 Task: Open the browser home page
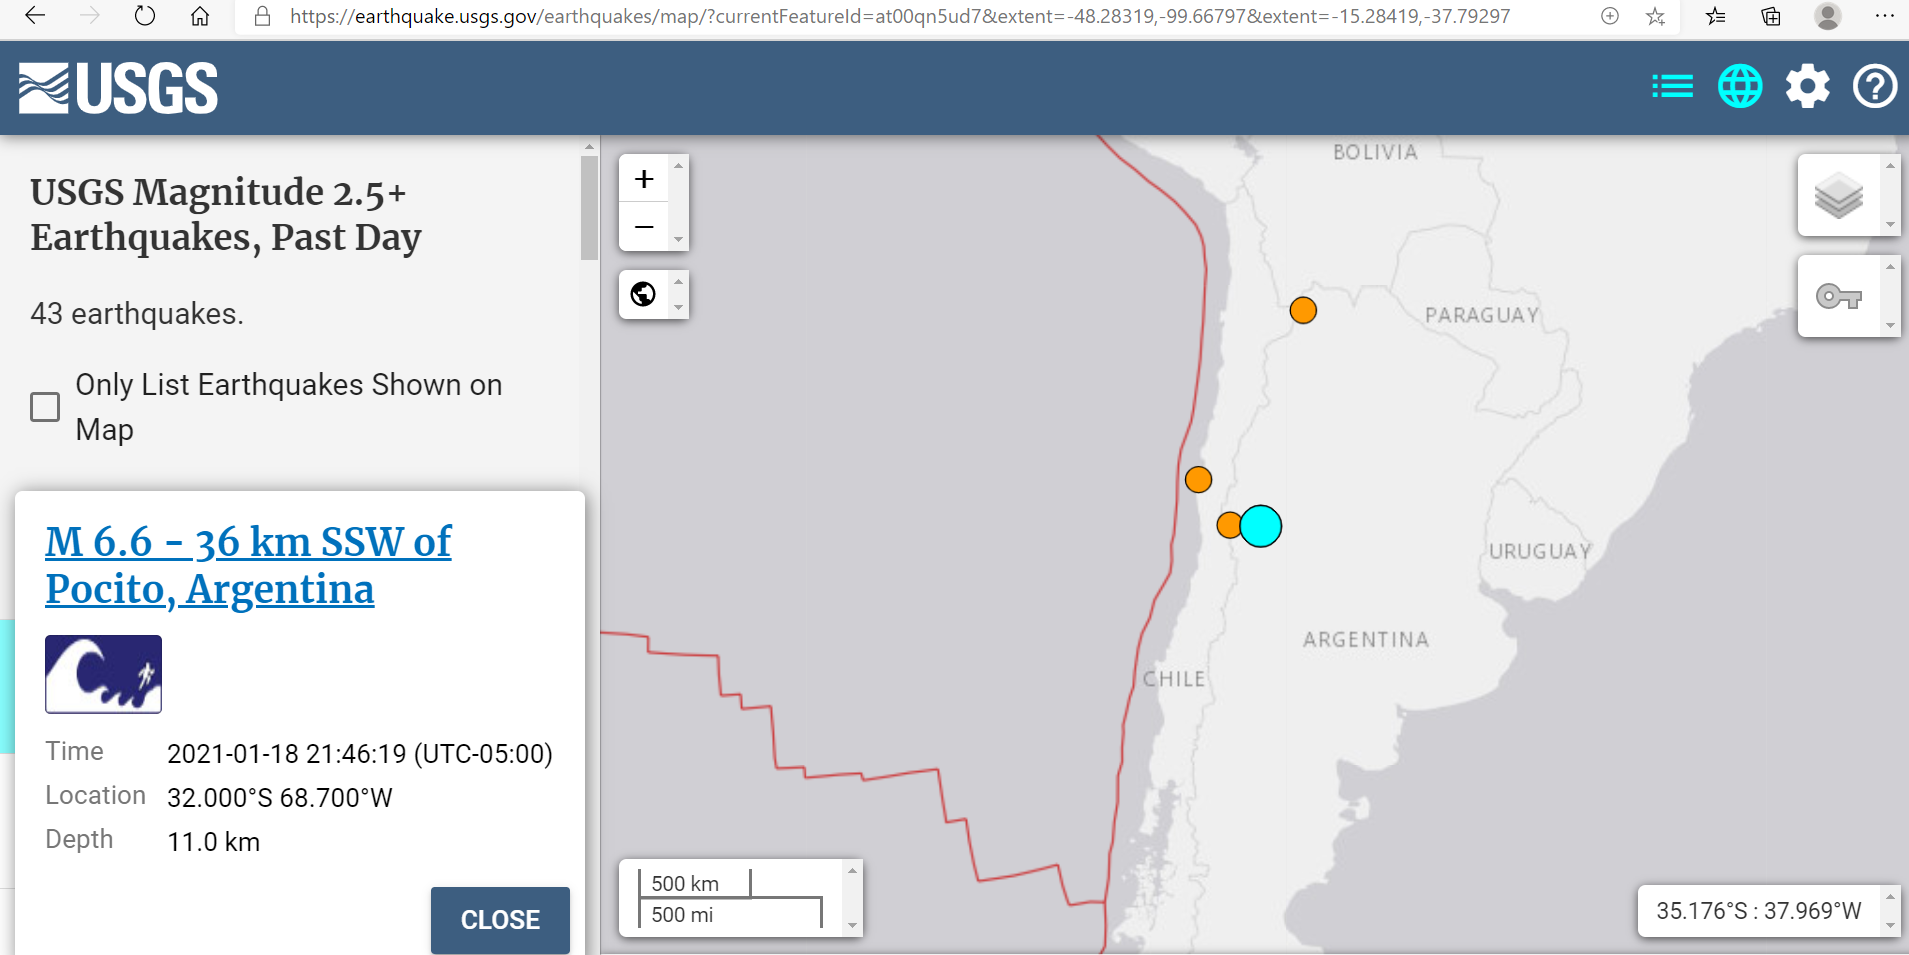pyautogui.click(x=200, y=16)
